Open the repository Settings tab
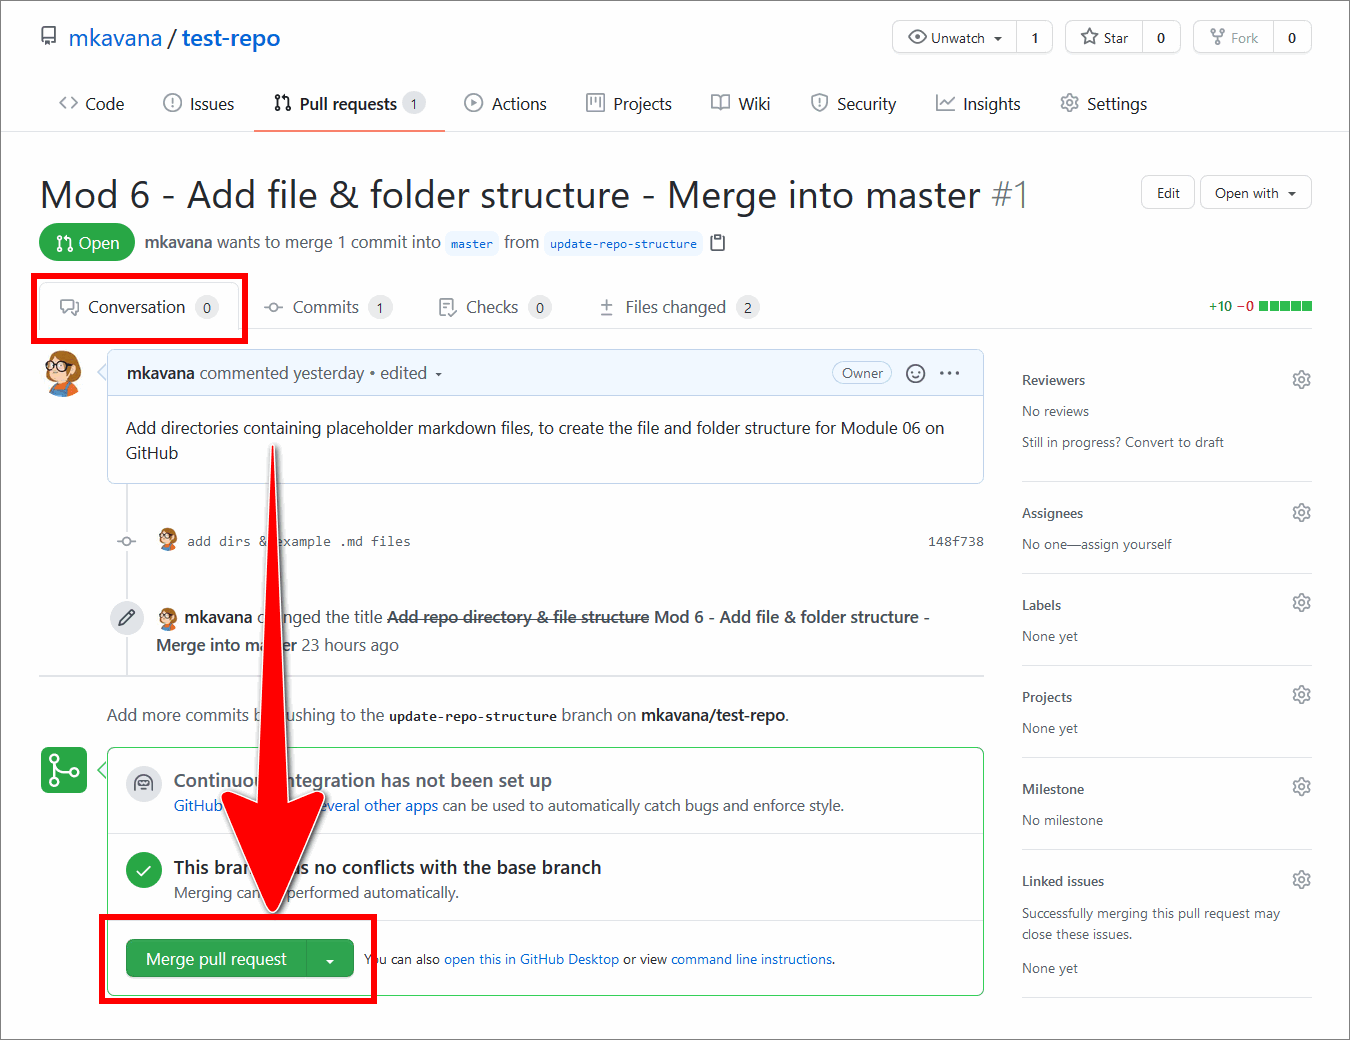Viewport: 1350px width, 1040px height. pos(1104,104)
